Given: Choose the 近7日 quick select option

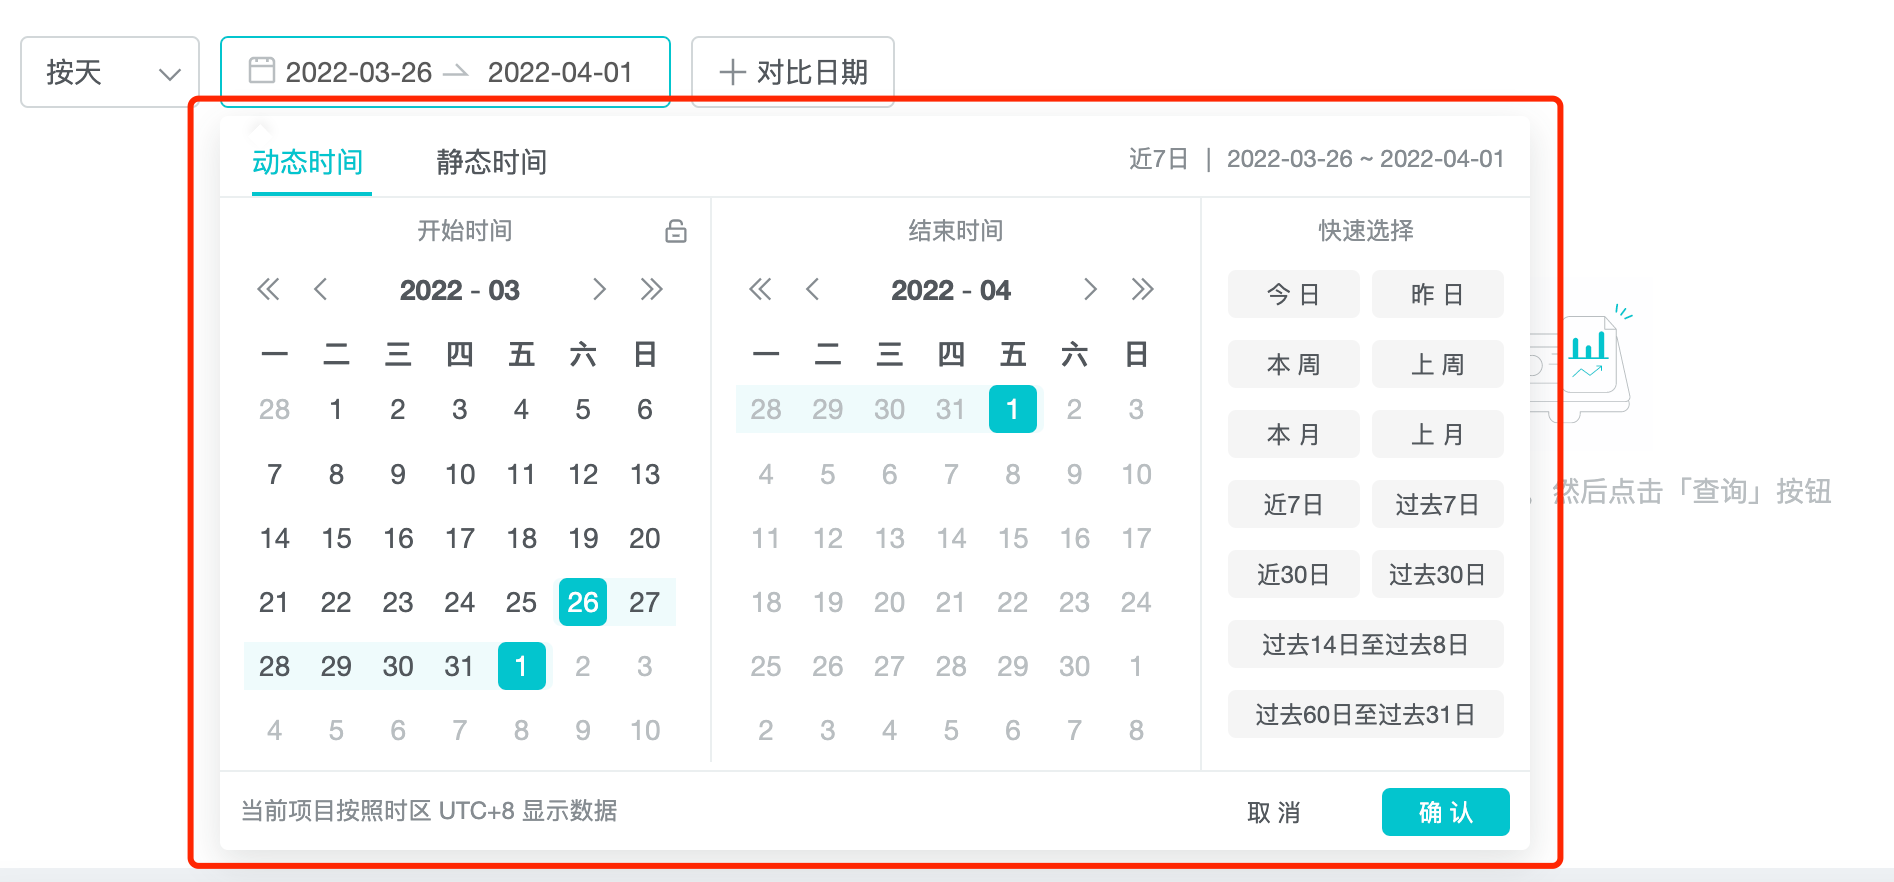Looking at the screenshot, I should [x=1293, y=504].
